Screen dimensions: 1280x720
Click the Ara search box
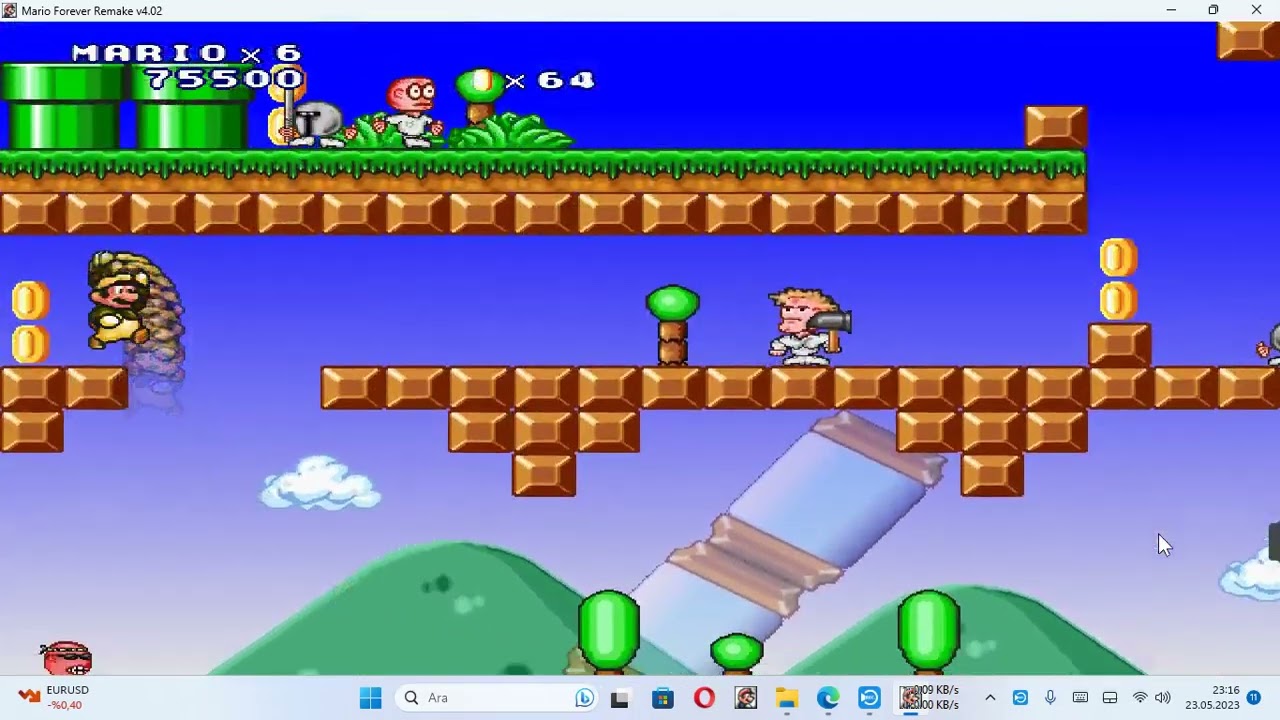[498, 698]
